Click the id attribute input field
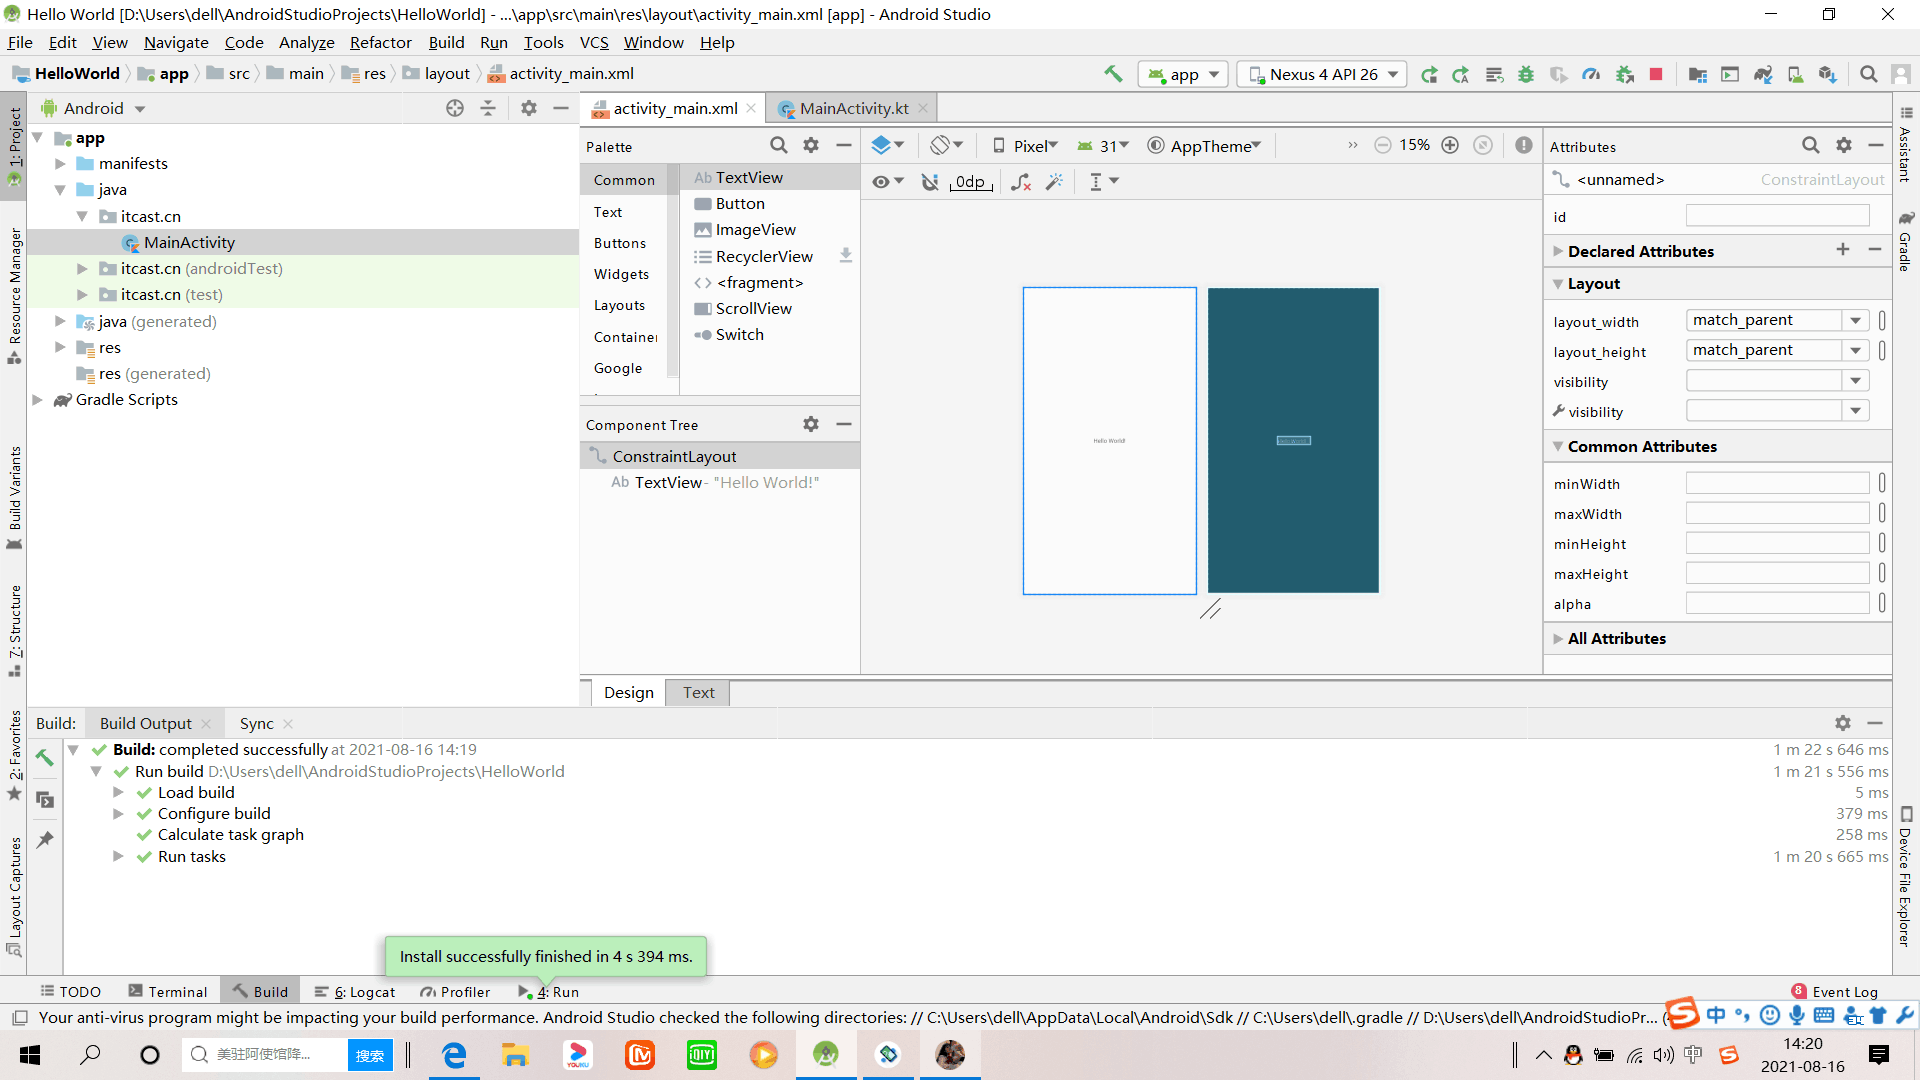 (x=1777, y=216)
